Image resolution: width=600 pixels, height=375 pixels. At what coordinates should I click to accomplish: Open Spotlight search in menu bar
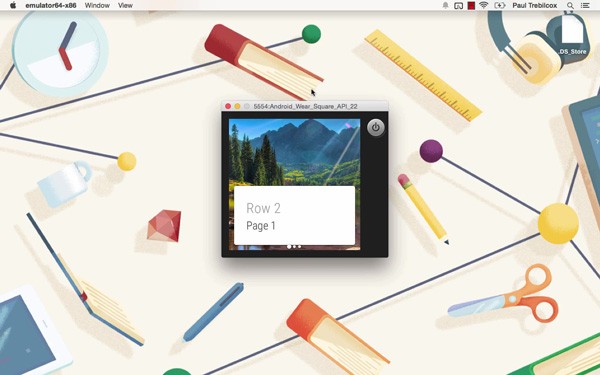tap(570, 5)
